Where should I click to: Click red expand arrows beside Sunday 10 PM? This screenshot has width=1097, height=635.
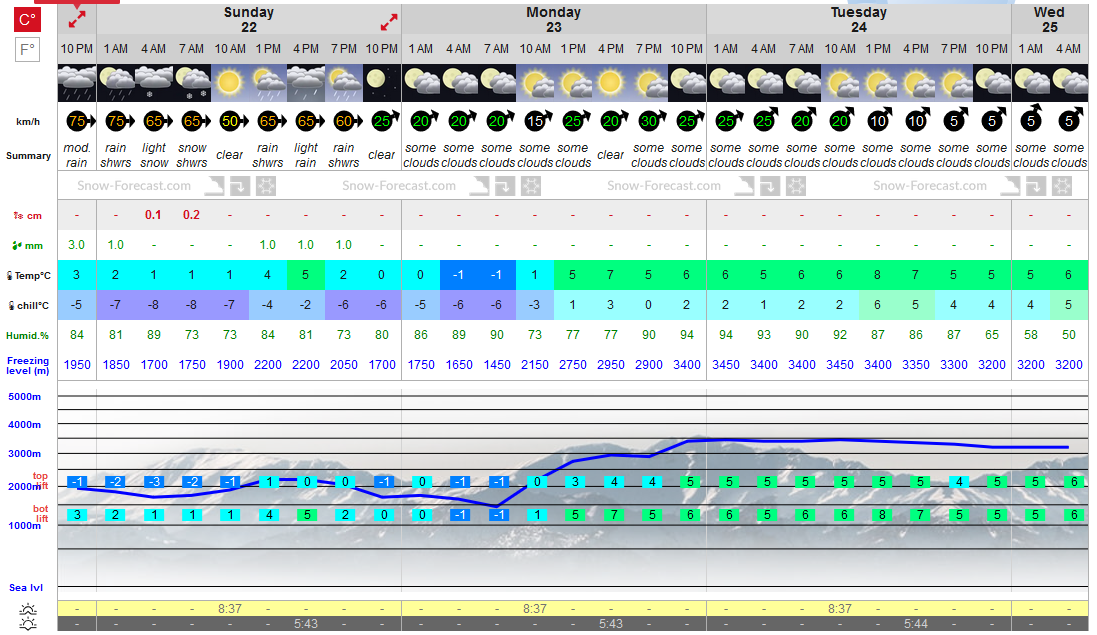click(x=389, y=22)
